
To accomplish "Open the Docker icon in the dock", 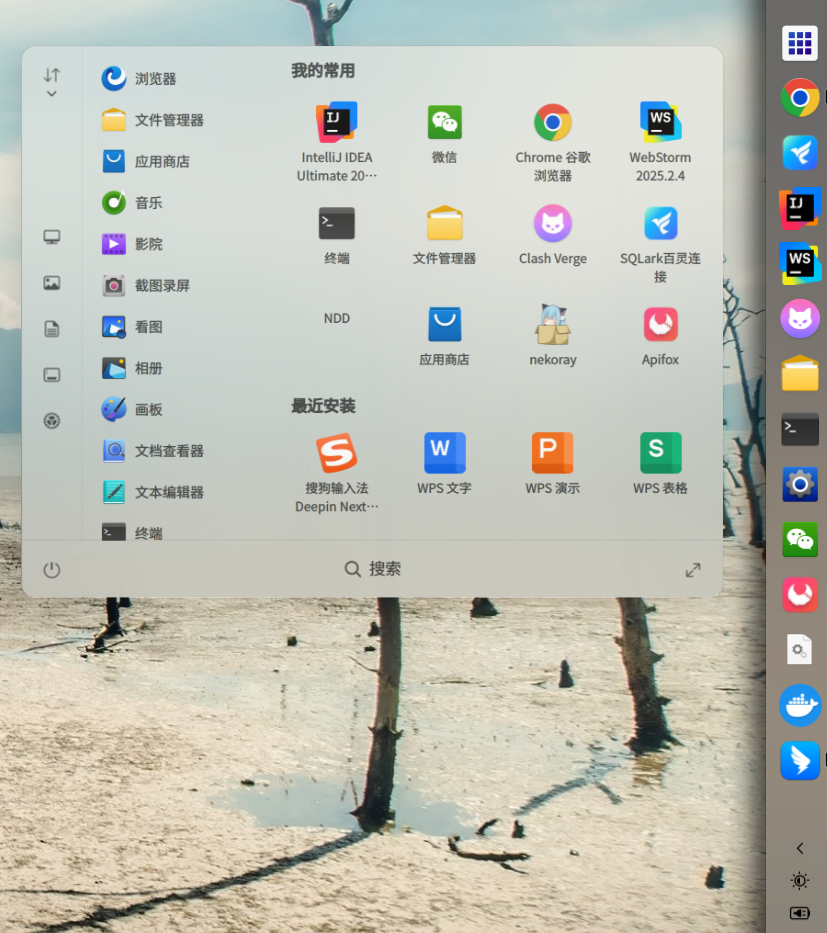I will pyautogui.click(x=800, y=705).
